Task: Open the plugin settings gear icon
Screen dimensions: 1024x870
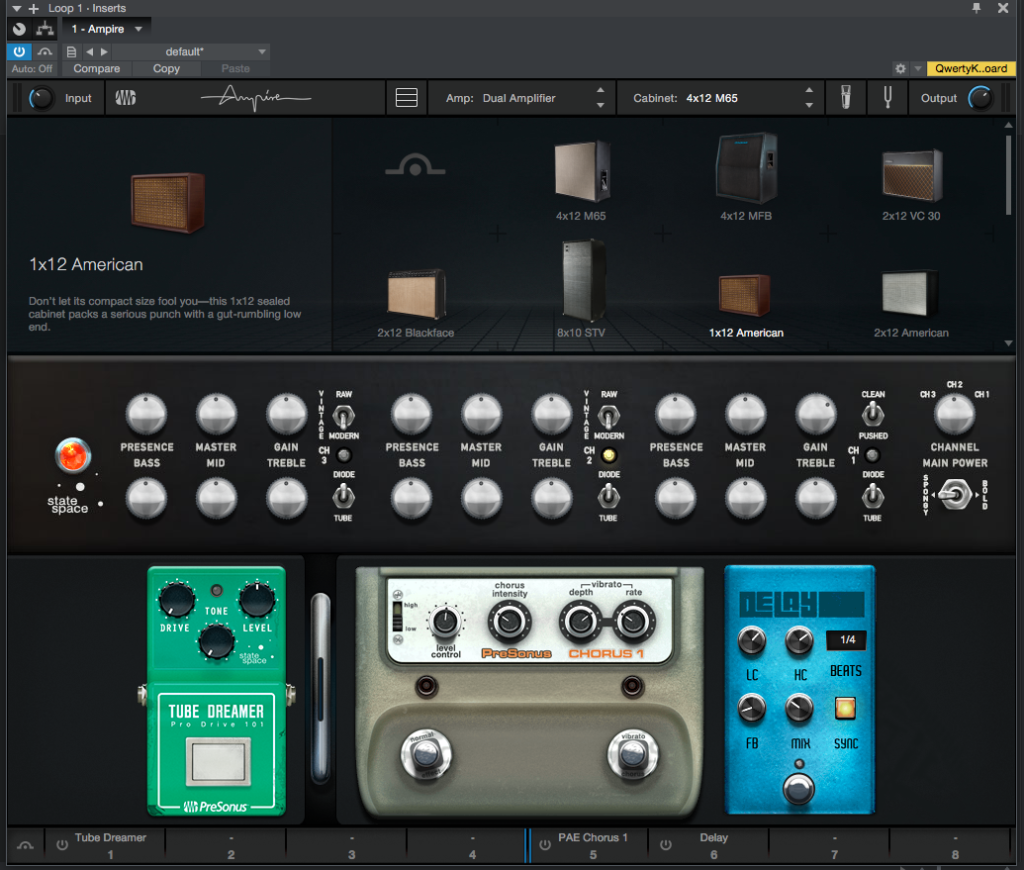Action: pos(901,69)
